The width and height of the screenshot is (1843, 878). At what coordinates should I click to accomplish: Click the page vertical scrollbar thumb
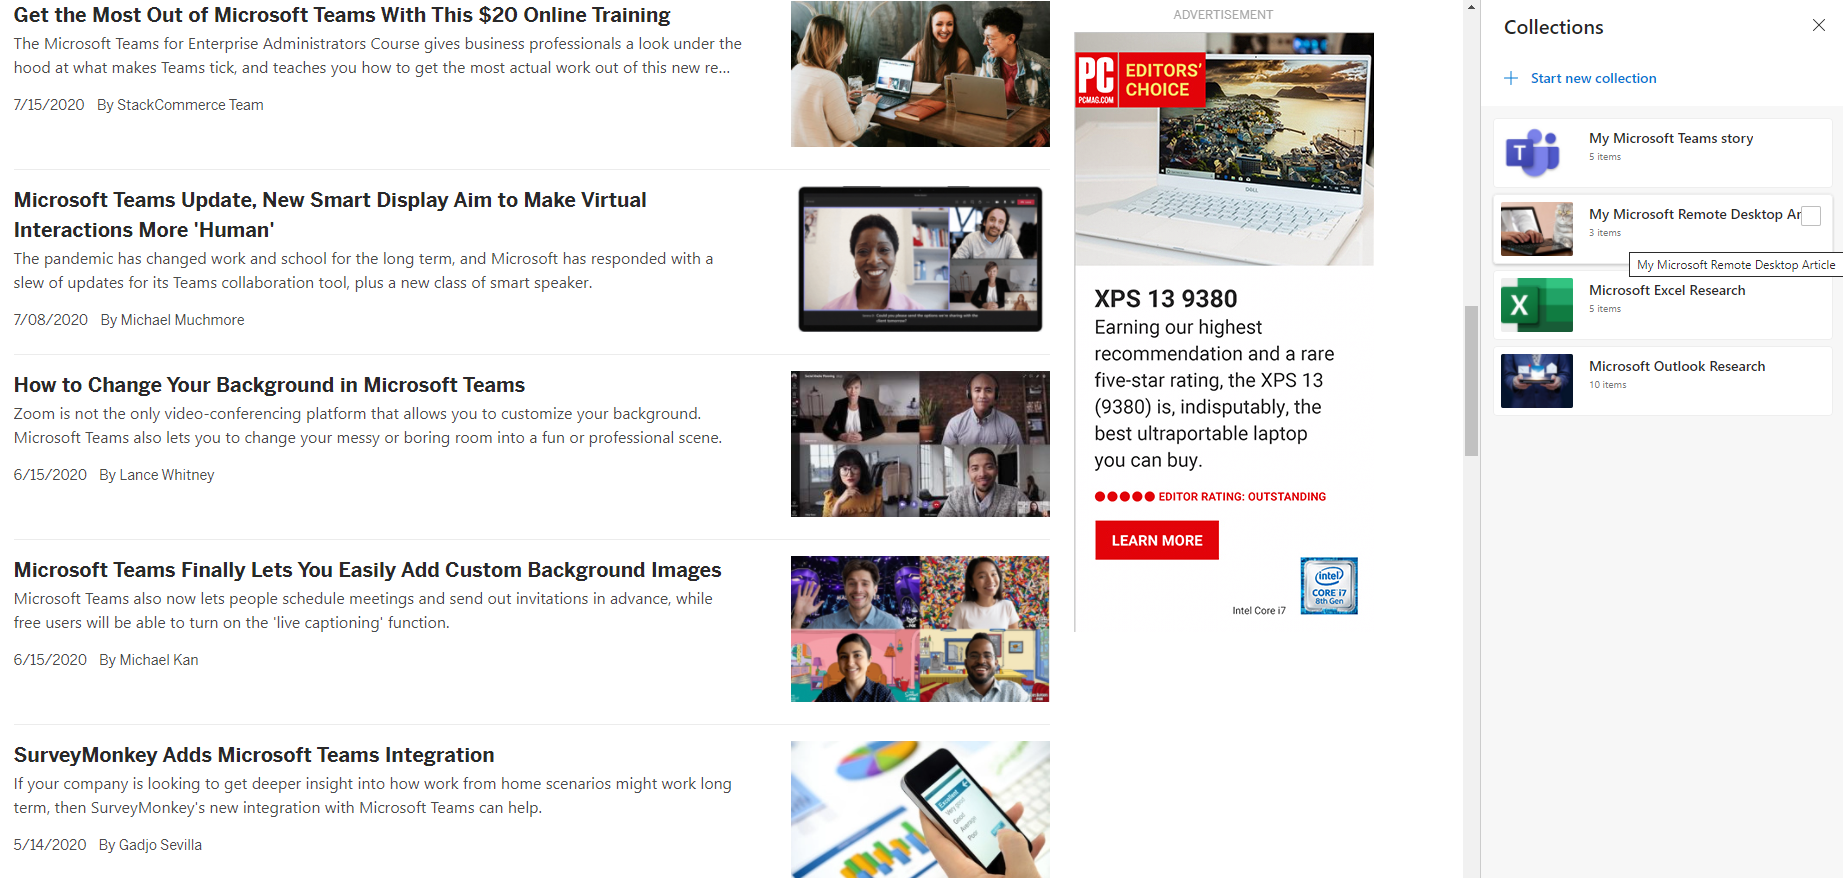[1471, 380]
